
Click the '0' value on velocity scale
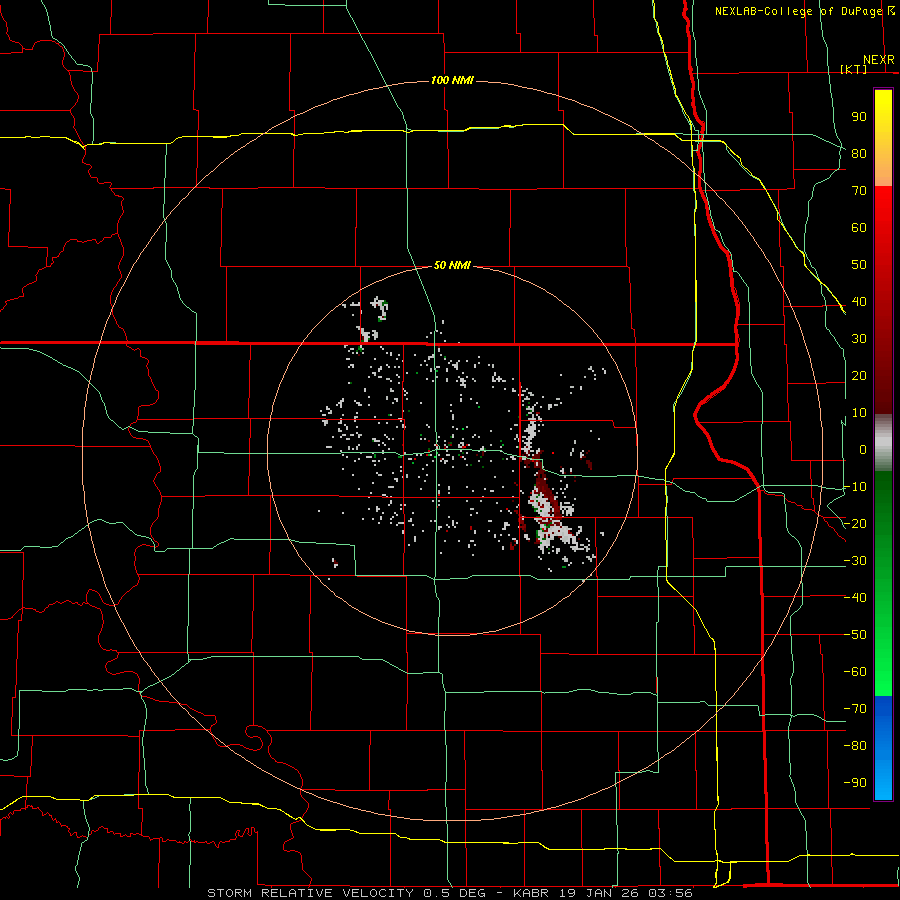point(863,449)
